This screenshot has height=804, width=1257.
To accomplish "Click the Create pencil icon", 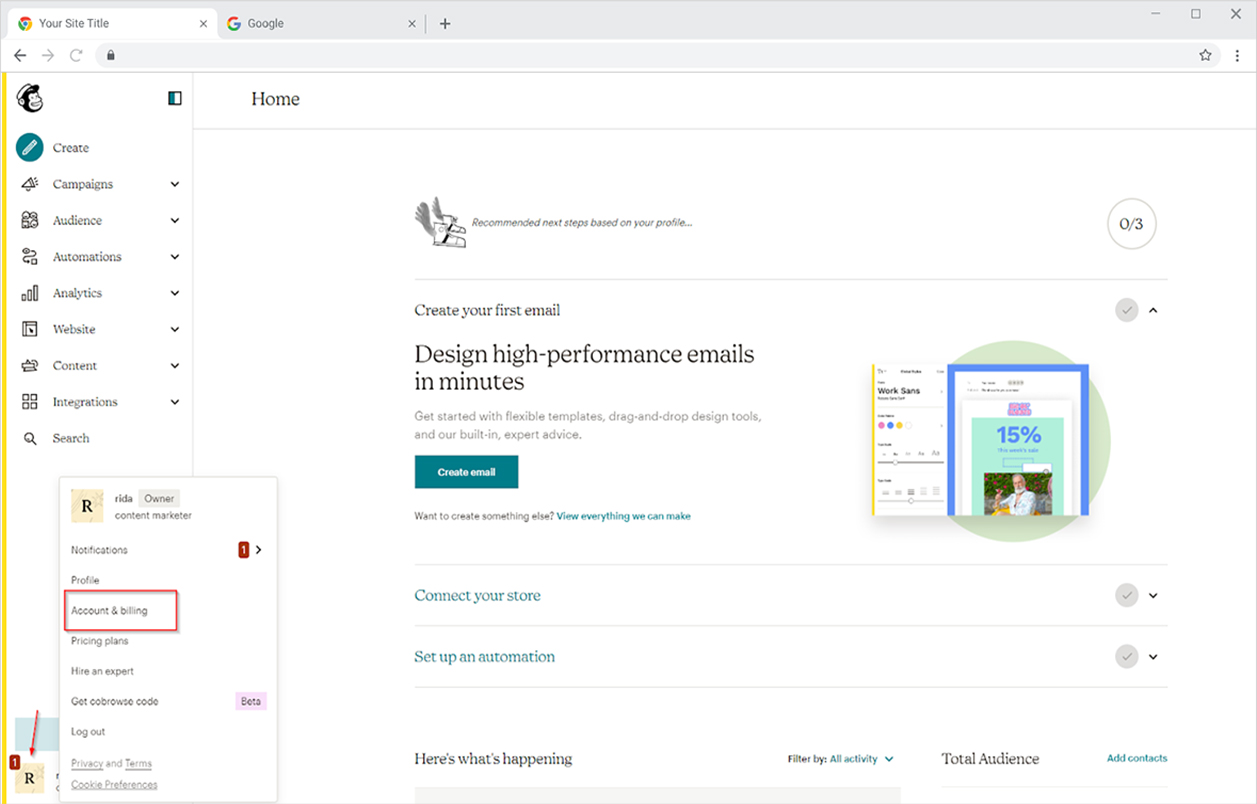I will [x=30, y=148].
